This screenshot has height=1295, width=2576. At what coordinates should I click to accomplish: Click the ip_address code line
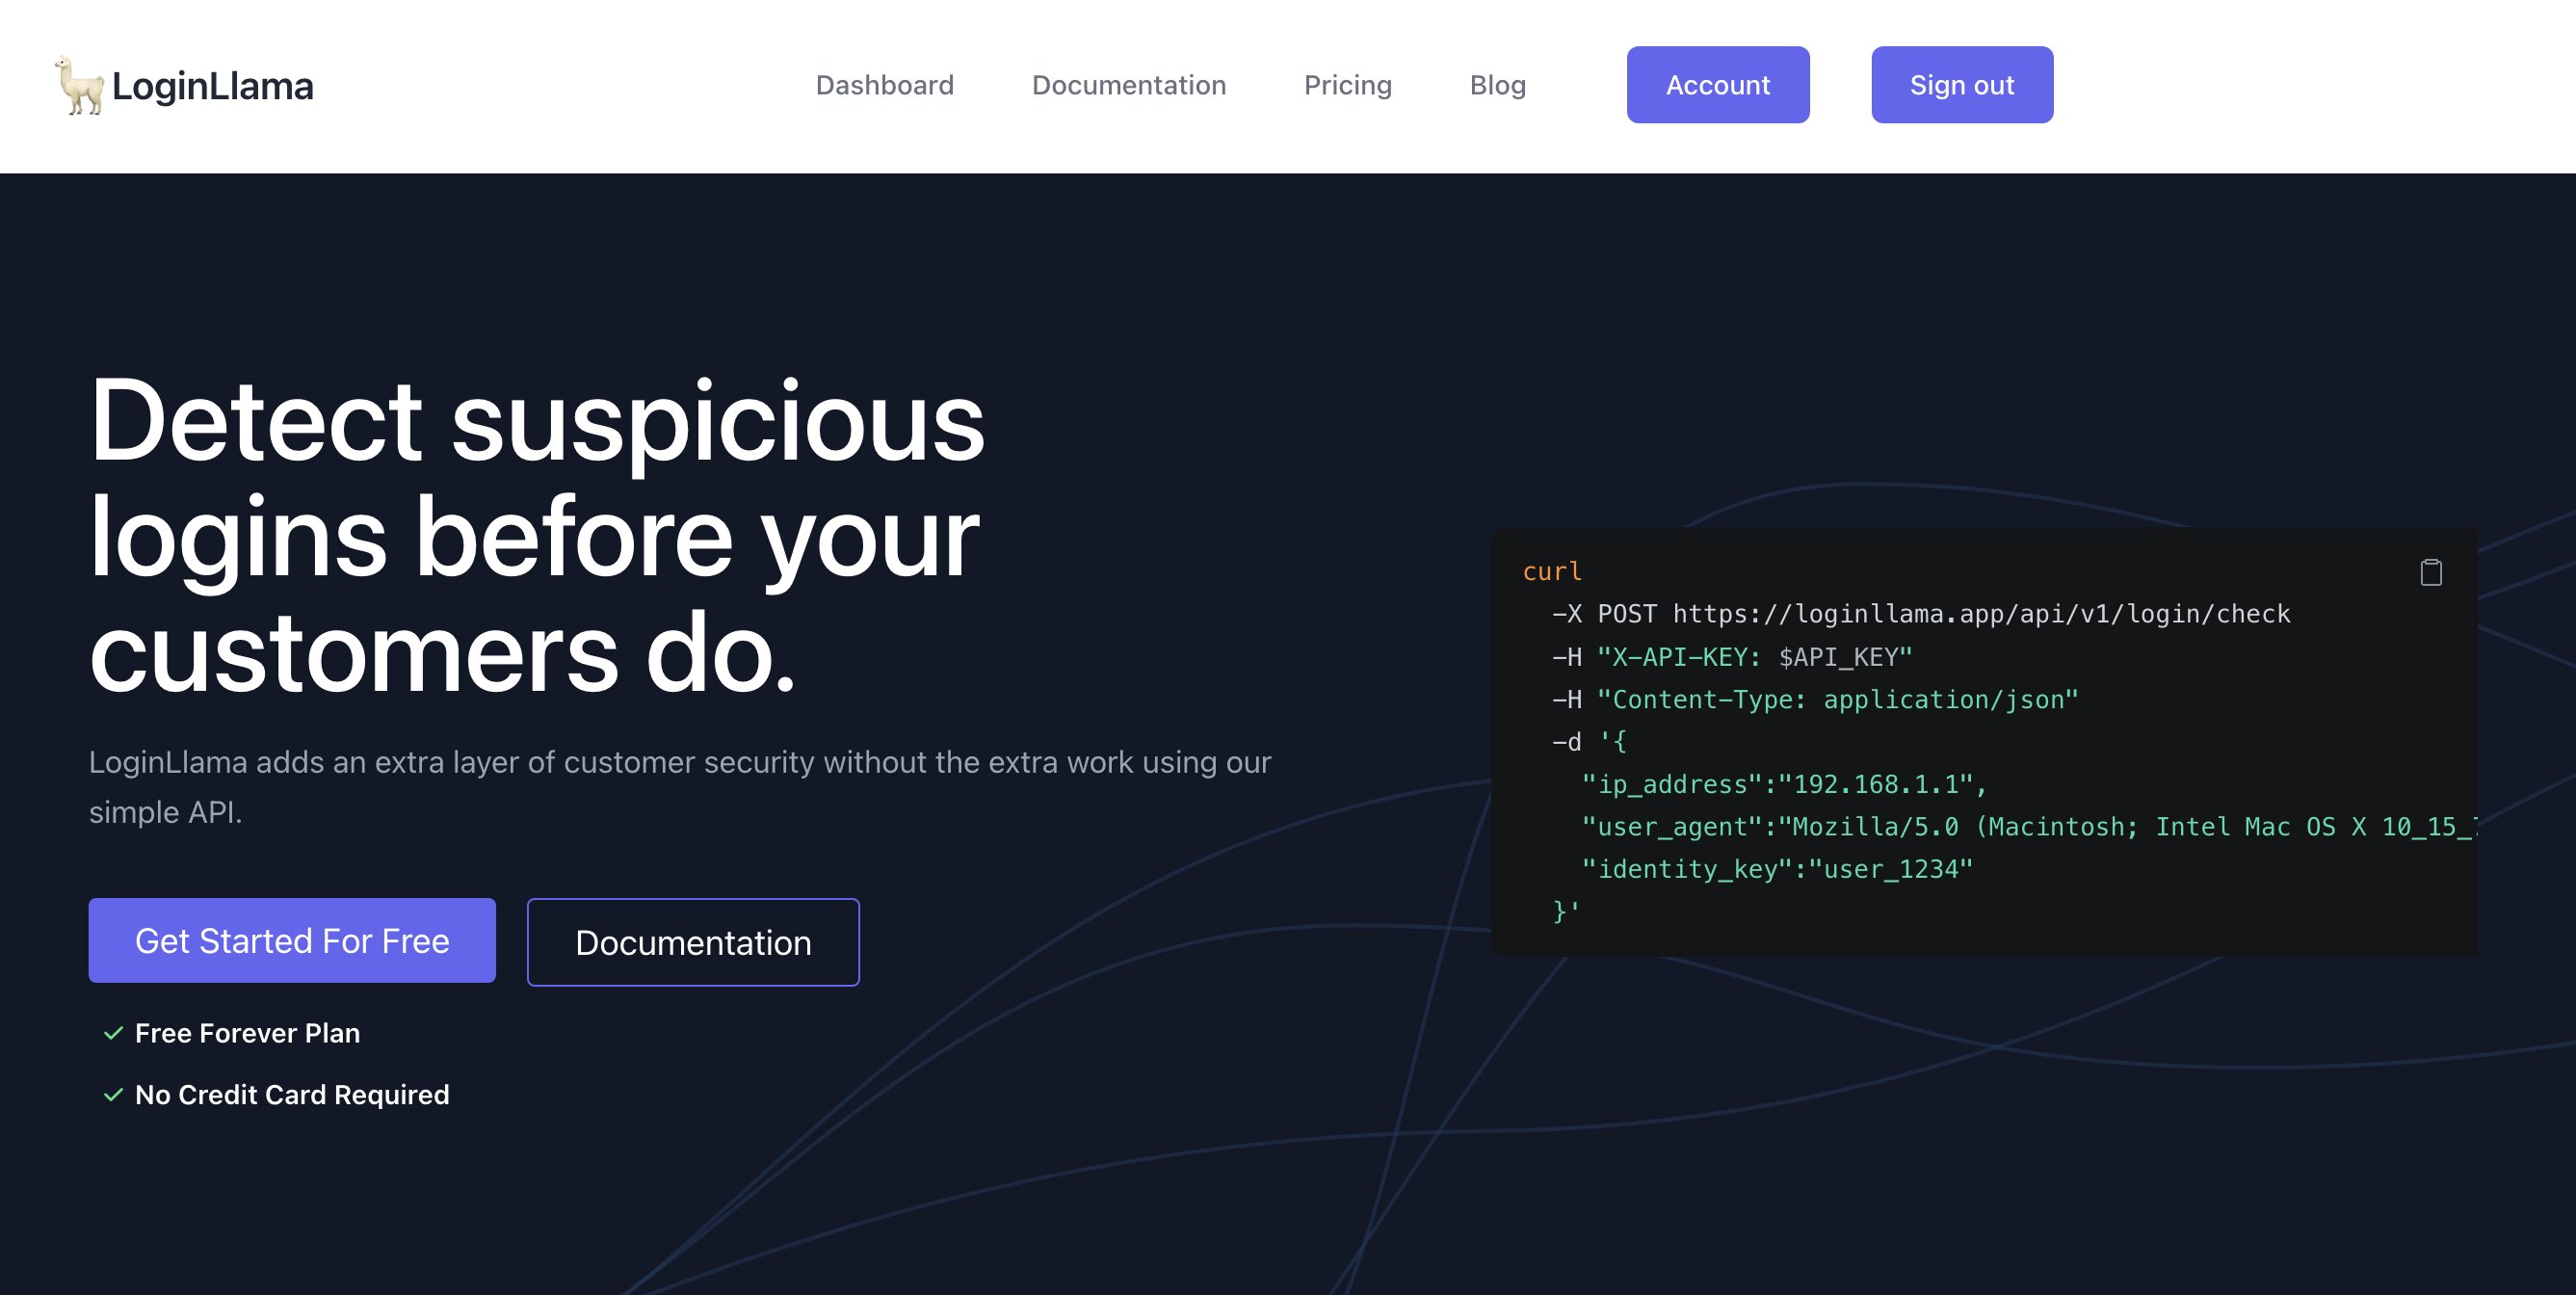[x=1783, y=784]
